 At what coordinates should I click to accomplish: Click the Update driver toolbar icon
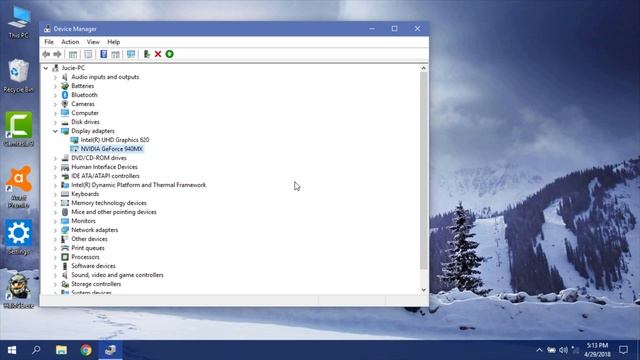(147, 54)
